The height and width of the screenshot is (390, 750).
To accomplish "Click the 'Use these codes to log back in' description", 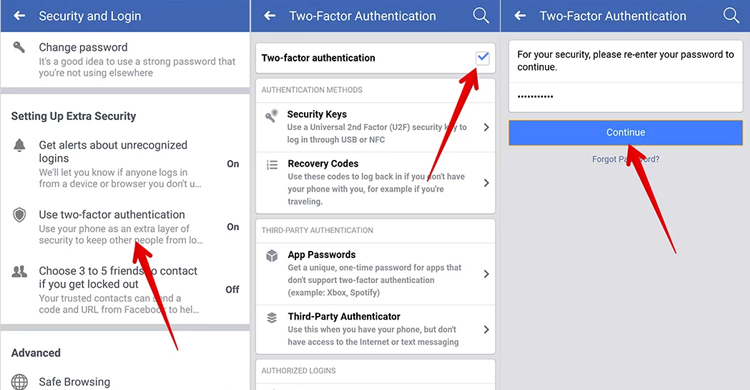I will click(x=376, y=189).
